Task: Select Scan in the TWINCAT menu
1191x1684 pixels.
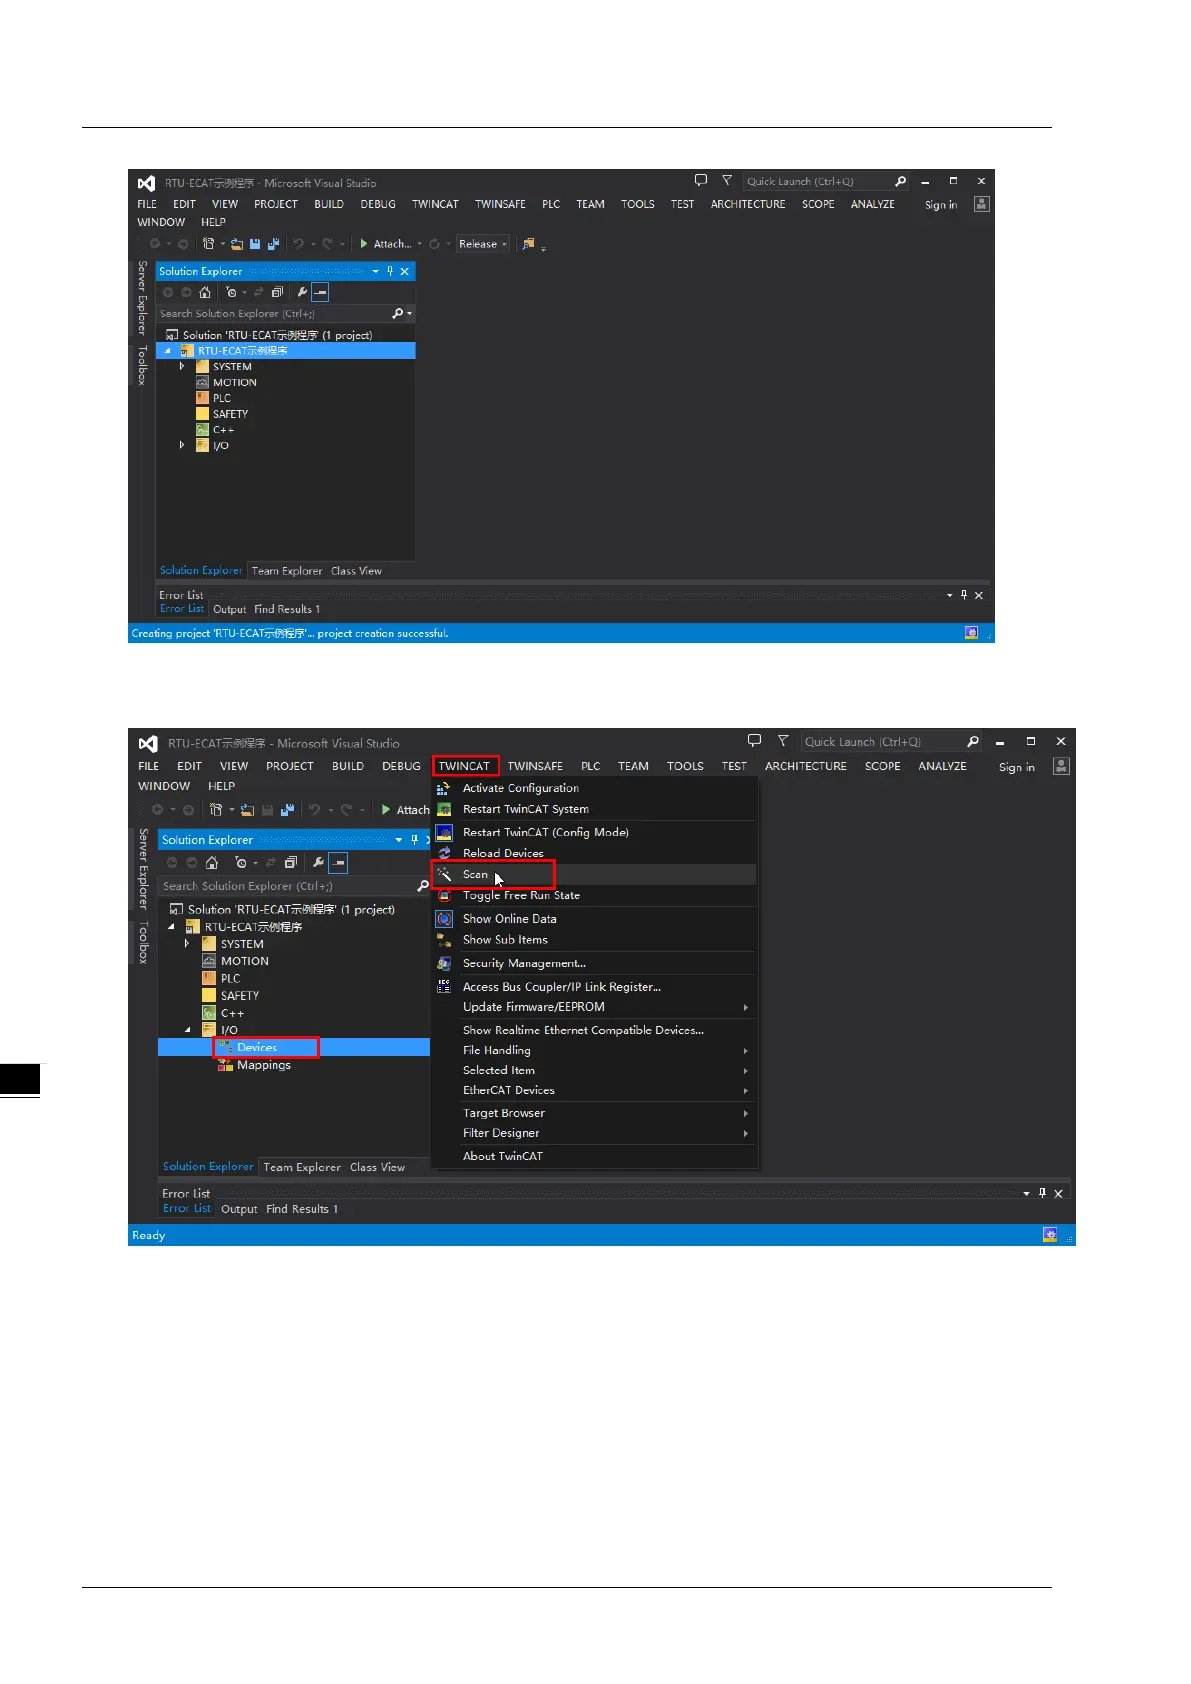Action: pos(475,875)
